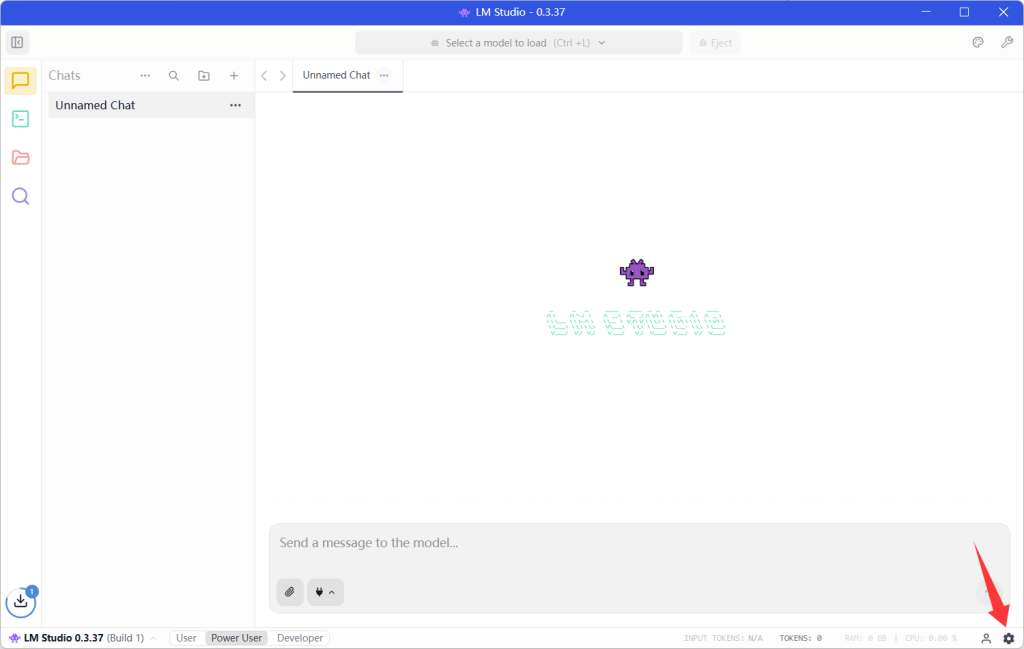The height and width of the screenshot is (649, 1024).
Task: Open the My Models folder icon
Action: 20,158
